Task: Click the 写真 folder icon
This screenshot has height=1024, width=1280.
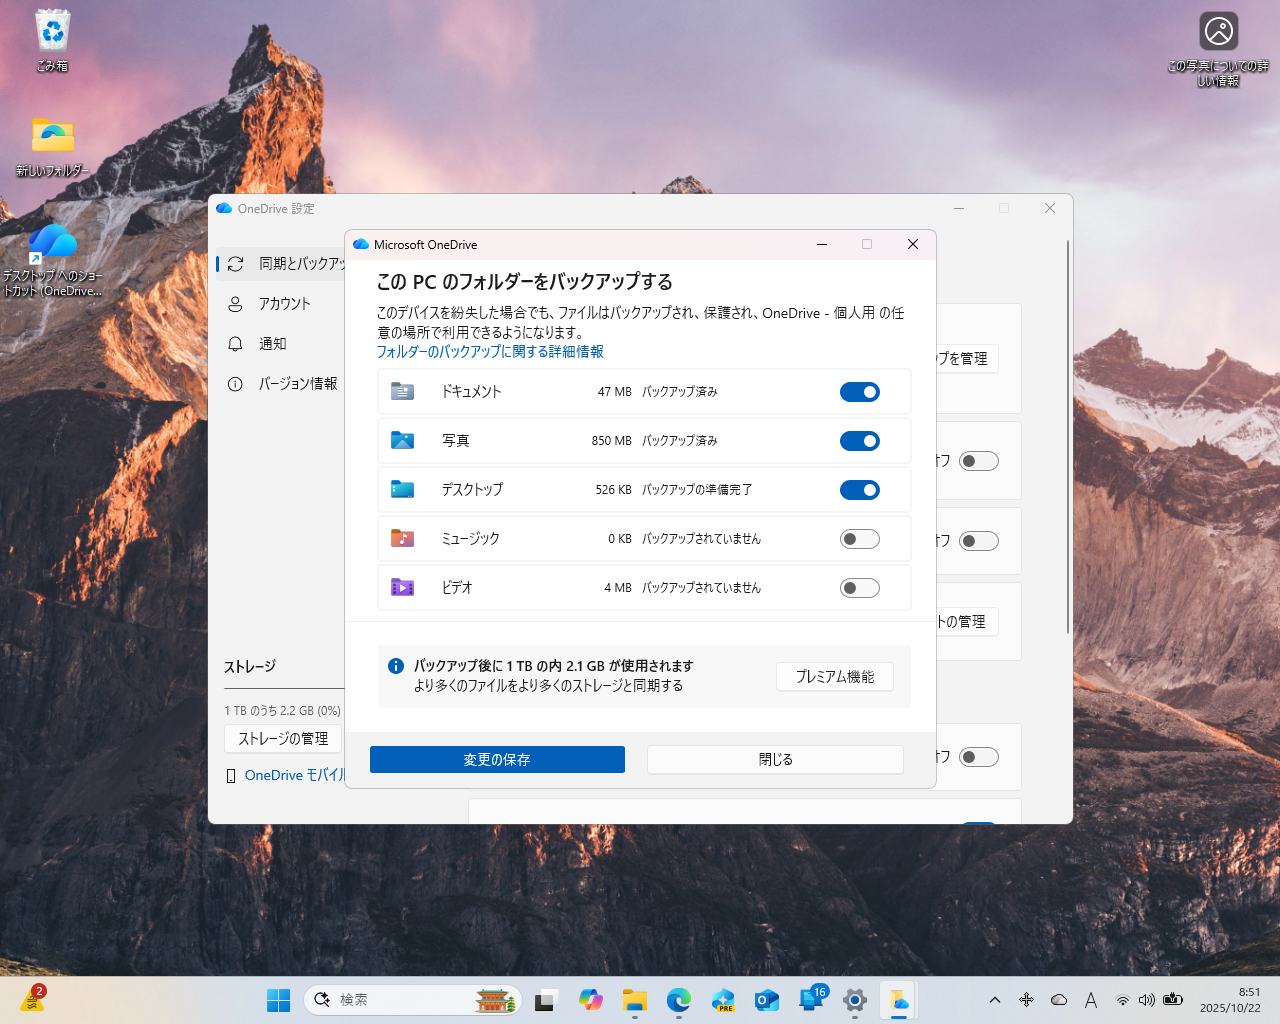Action: click(x=402, y=440)
